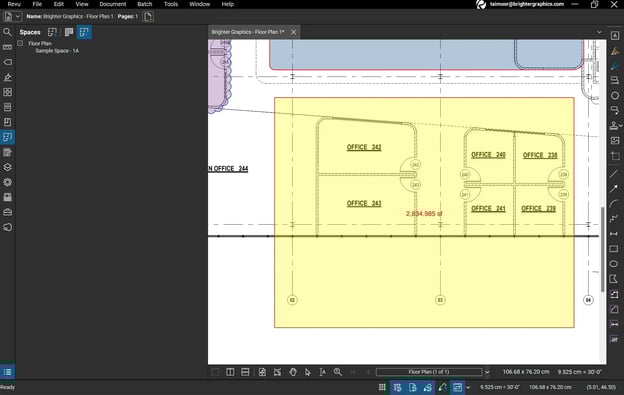Click the Floor Plan (1 of 1) page field

pyautogui.click(x=429, y=372)
